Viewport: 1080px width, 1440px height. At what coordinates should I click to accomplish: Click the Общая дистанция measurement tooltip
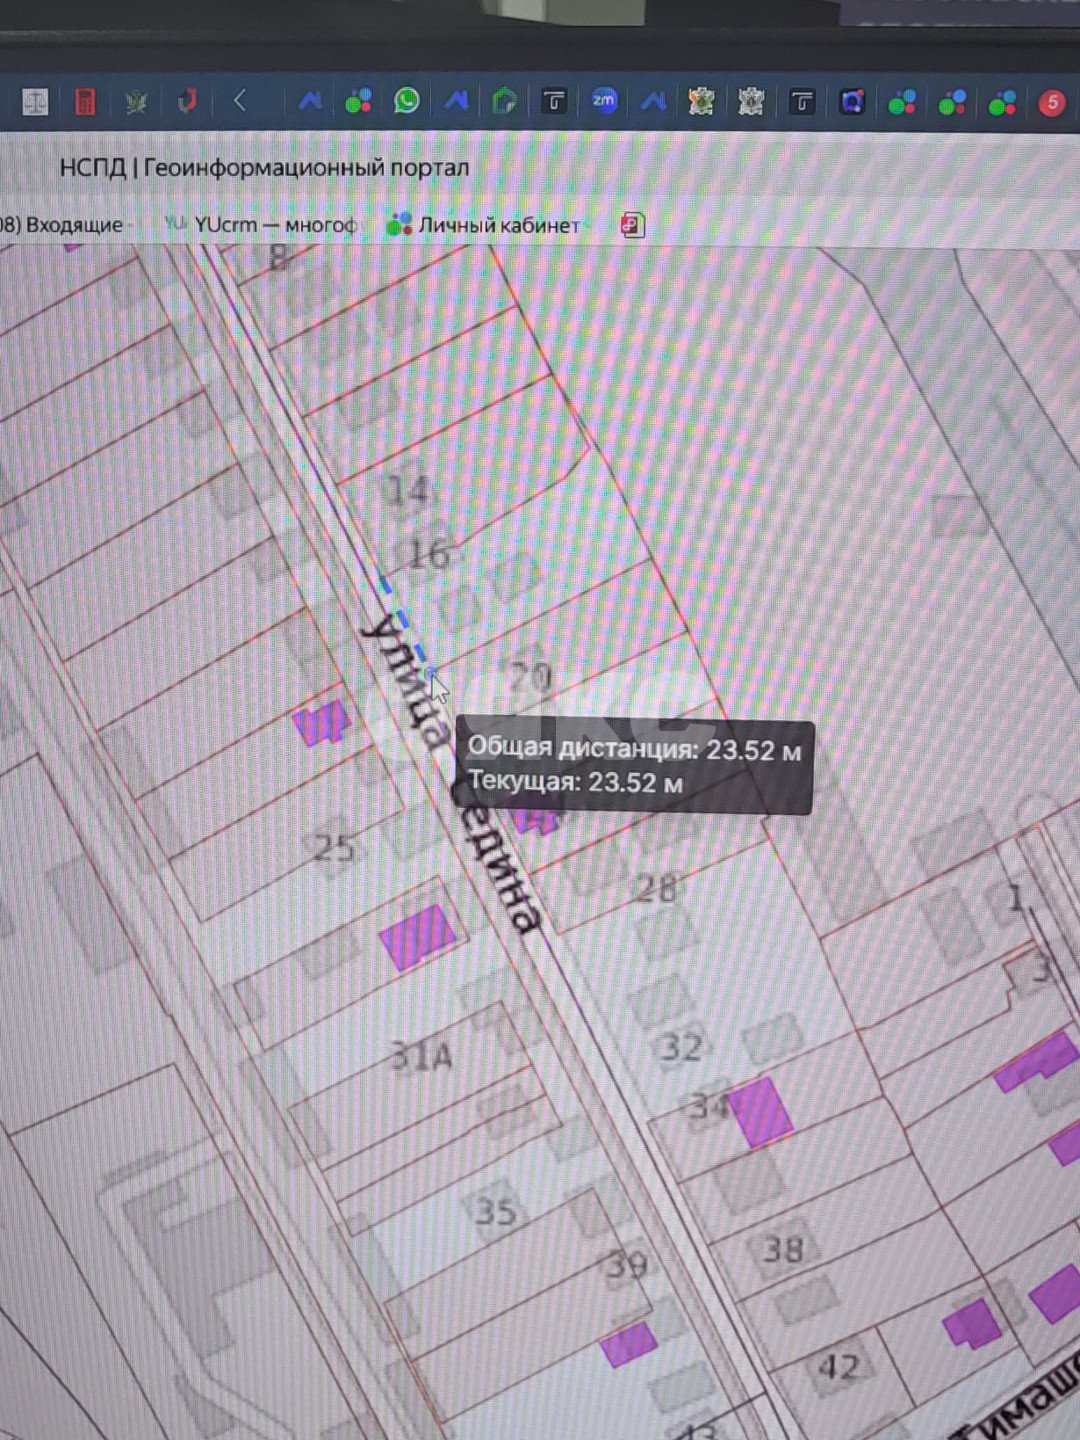634,766
